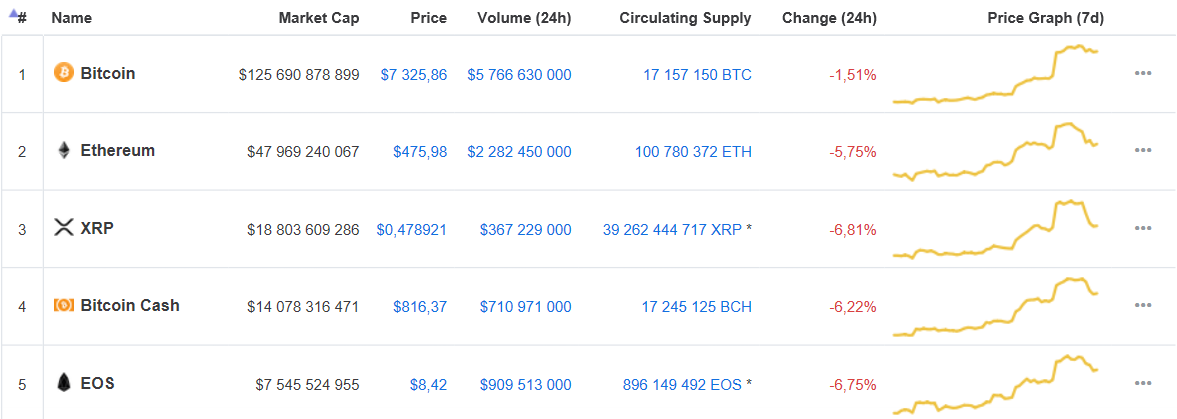Open the three-dot menu for XRP

point(1142,228)
